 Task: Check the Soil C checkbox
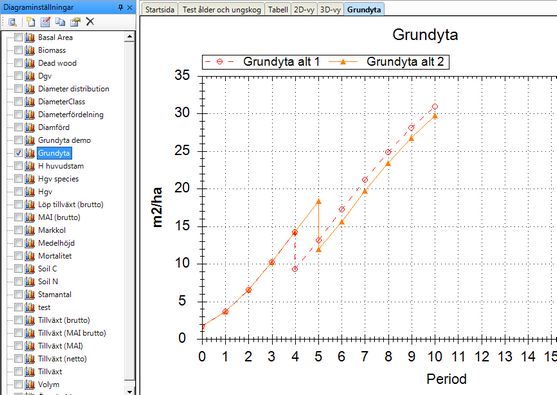(x=18, y=269)
